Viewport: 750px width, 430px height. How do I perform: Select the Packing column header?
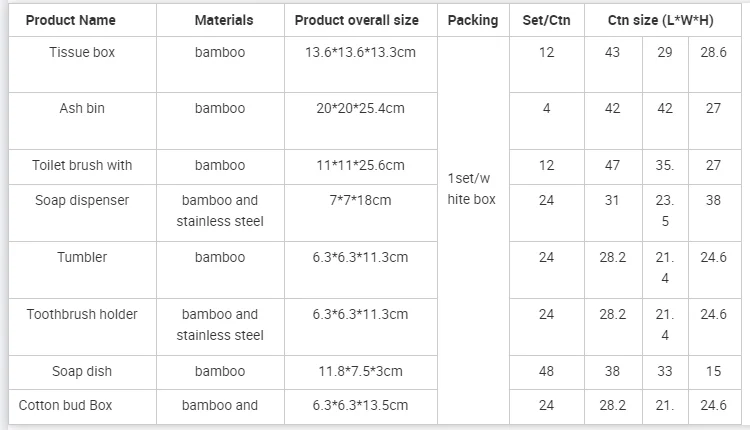[473, 20]
